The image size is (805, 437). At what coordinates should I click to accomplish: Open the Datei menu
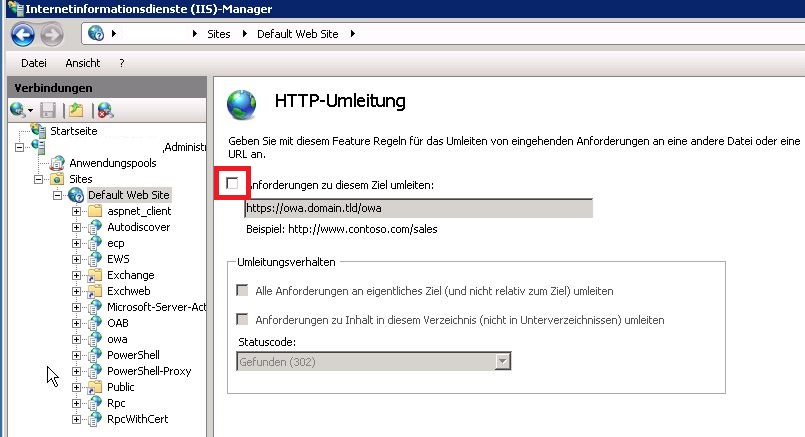click(34, 63)
